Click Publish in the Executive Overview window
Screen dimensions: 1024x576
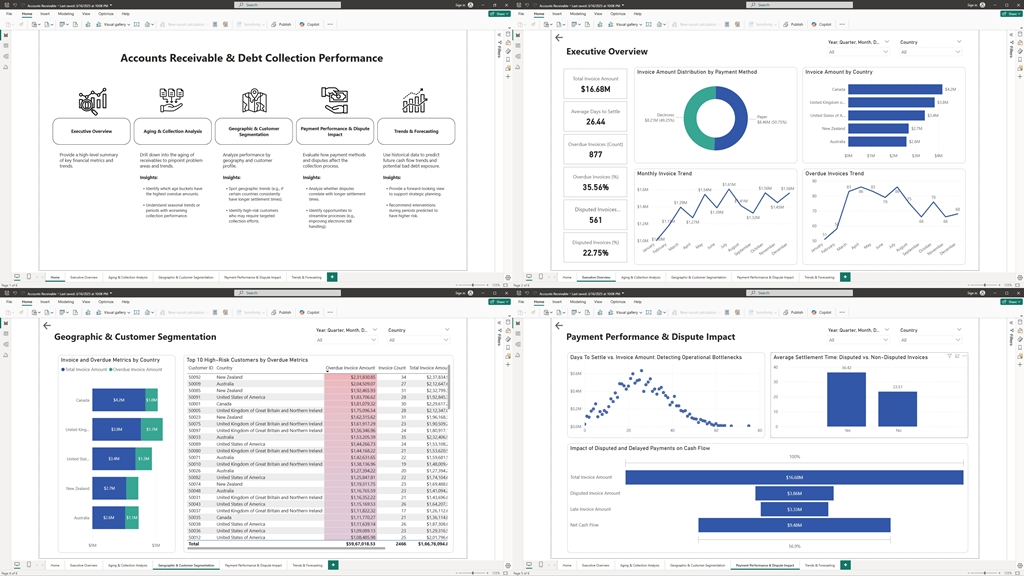tap(795, 24)
